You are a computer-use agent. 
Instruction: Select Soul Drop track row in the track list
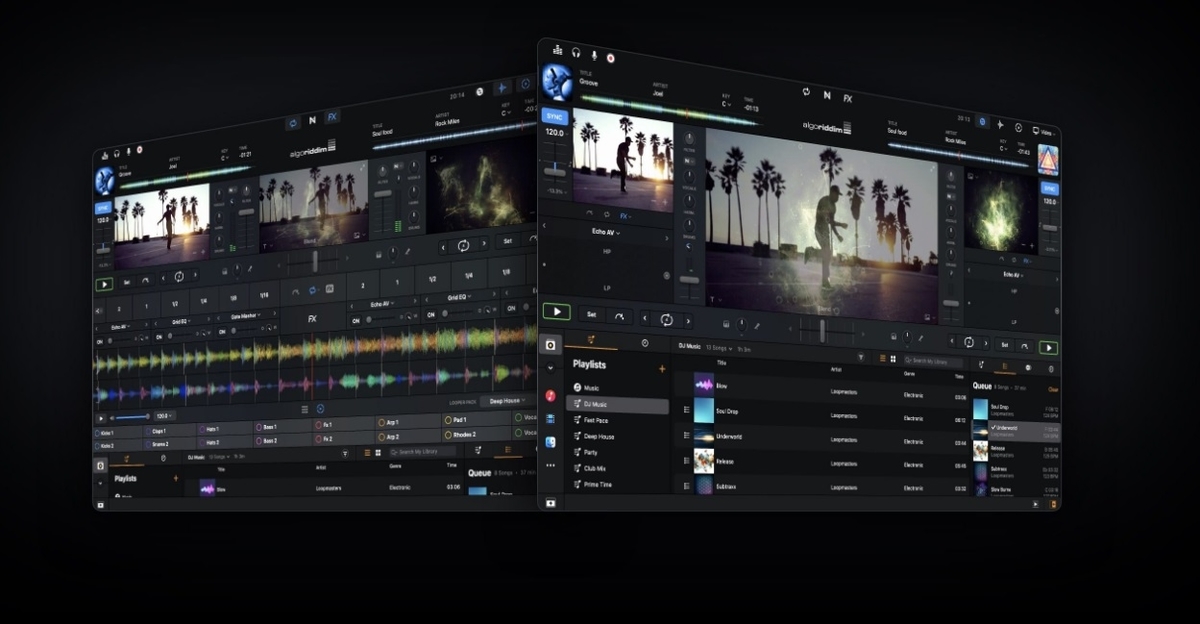pos(822,411)
